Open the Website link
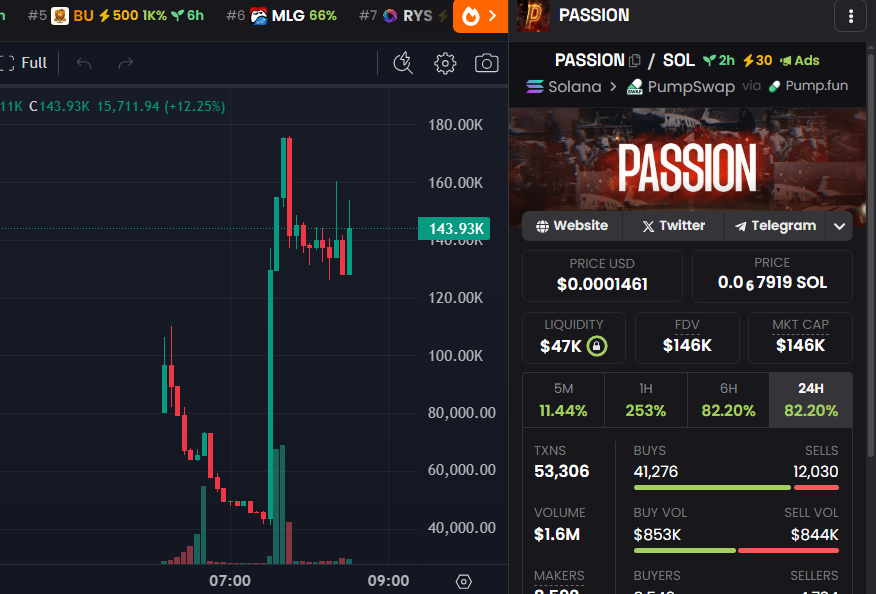Image resolution: width=876 pixels, height=594 pixels. pos(572,226)
